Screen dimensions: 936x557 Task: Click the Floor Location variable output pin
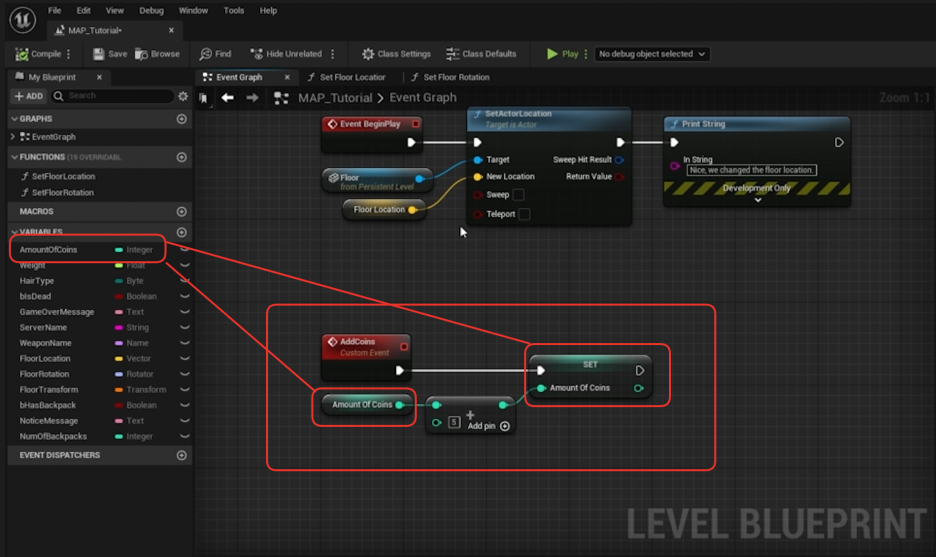[x=412, y=210]
